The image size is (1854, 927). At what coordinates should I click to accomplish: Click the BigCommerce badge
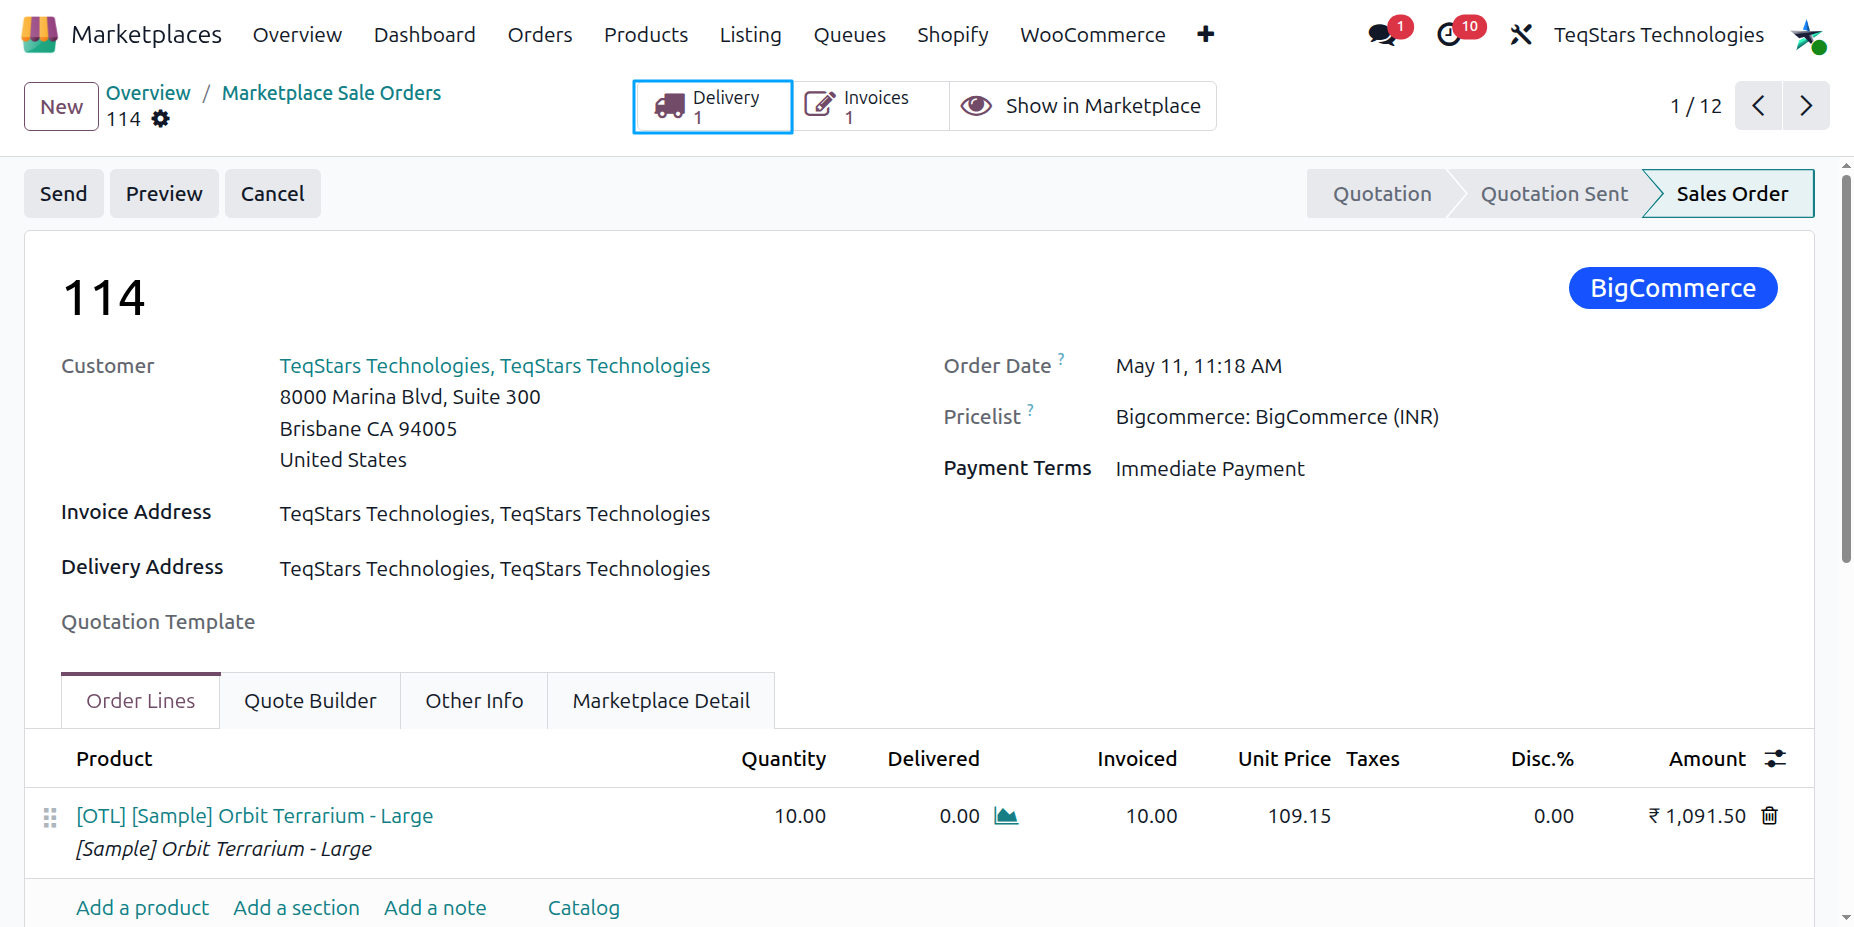pyautogui.click(x=1673, y=288)
